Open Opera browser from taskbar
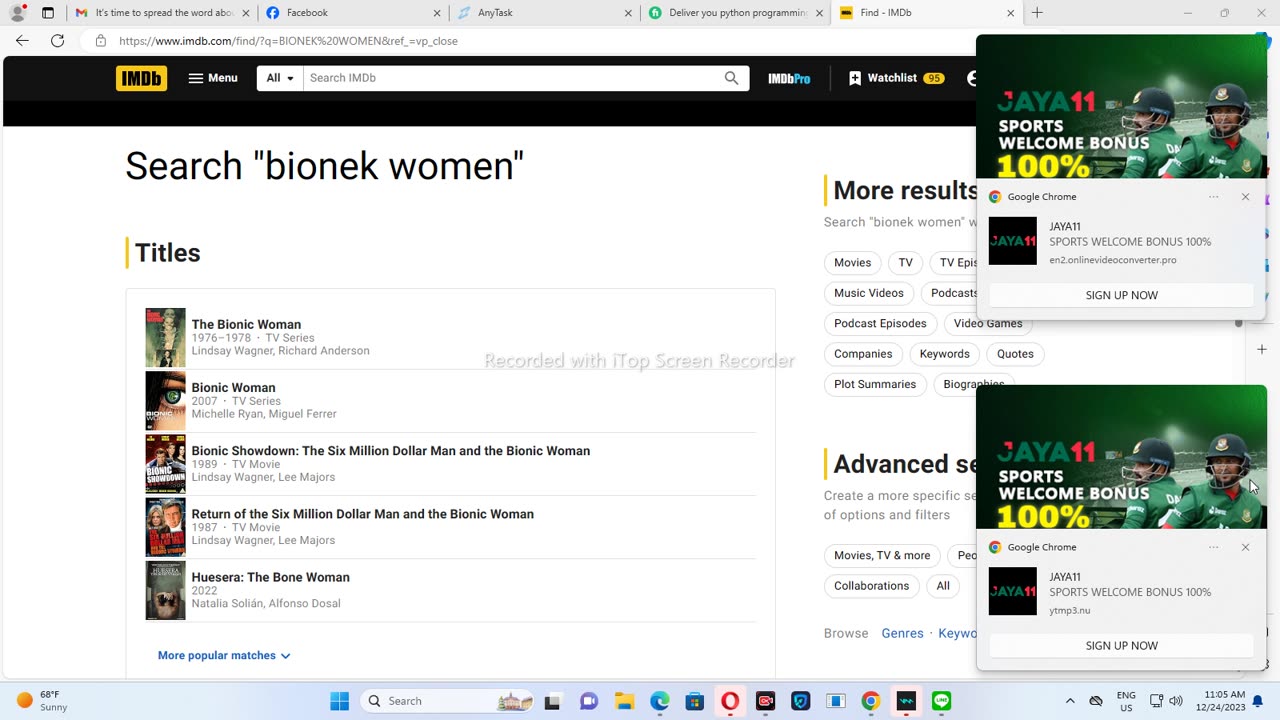Screen dimensions: 1280x720 click(730, 701)
